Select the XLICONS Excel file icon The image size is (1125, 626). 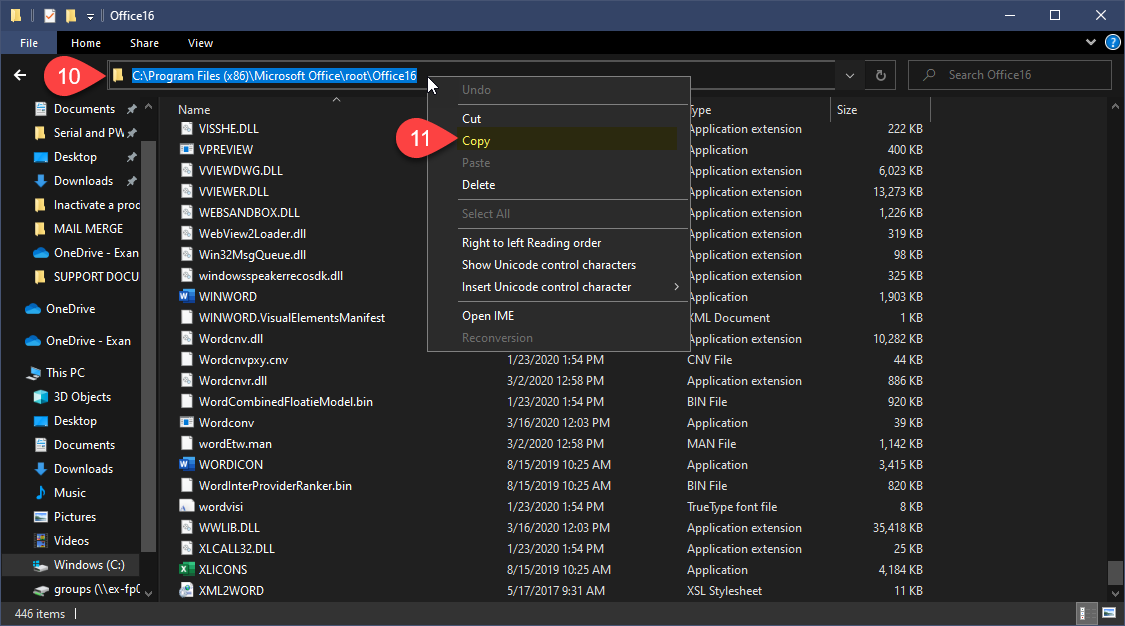click(187, 569)
